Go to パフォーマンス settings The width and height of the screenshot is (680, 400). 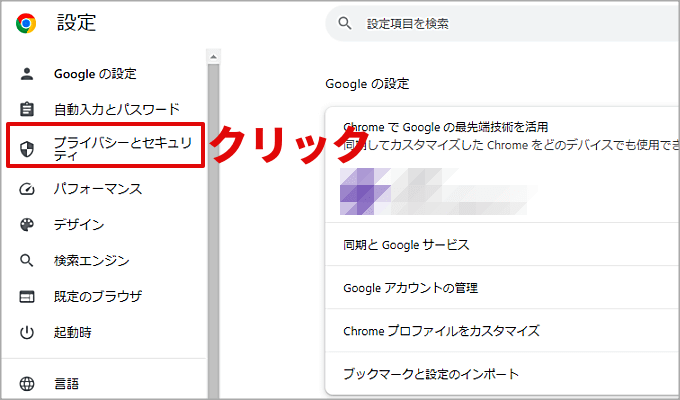[98, 189]
